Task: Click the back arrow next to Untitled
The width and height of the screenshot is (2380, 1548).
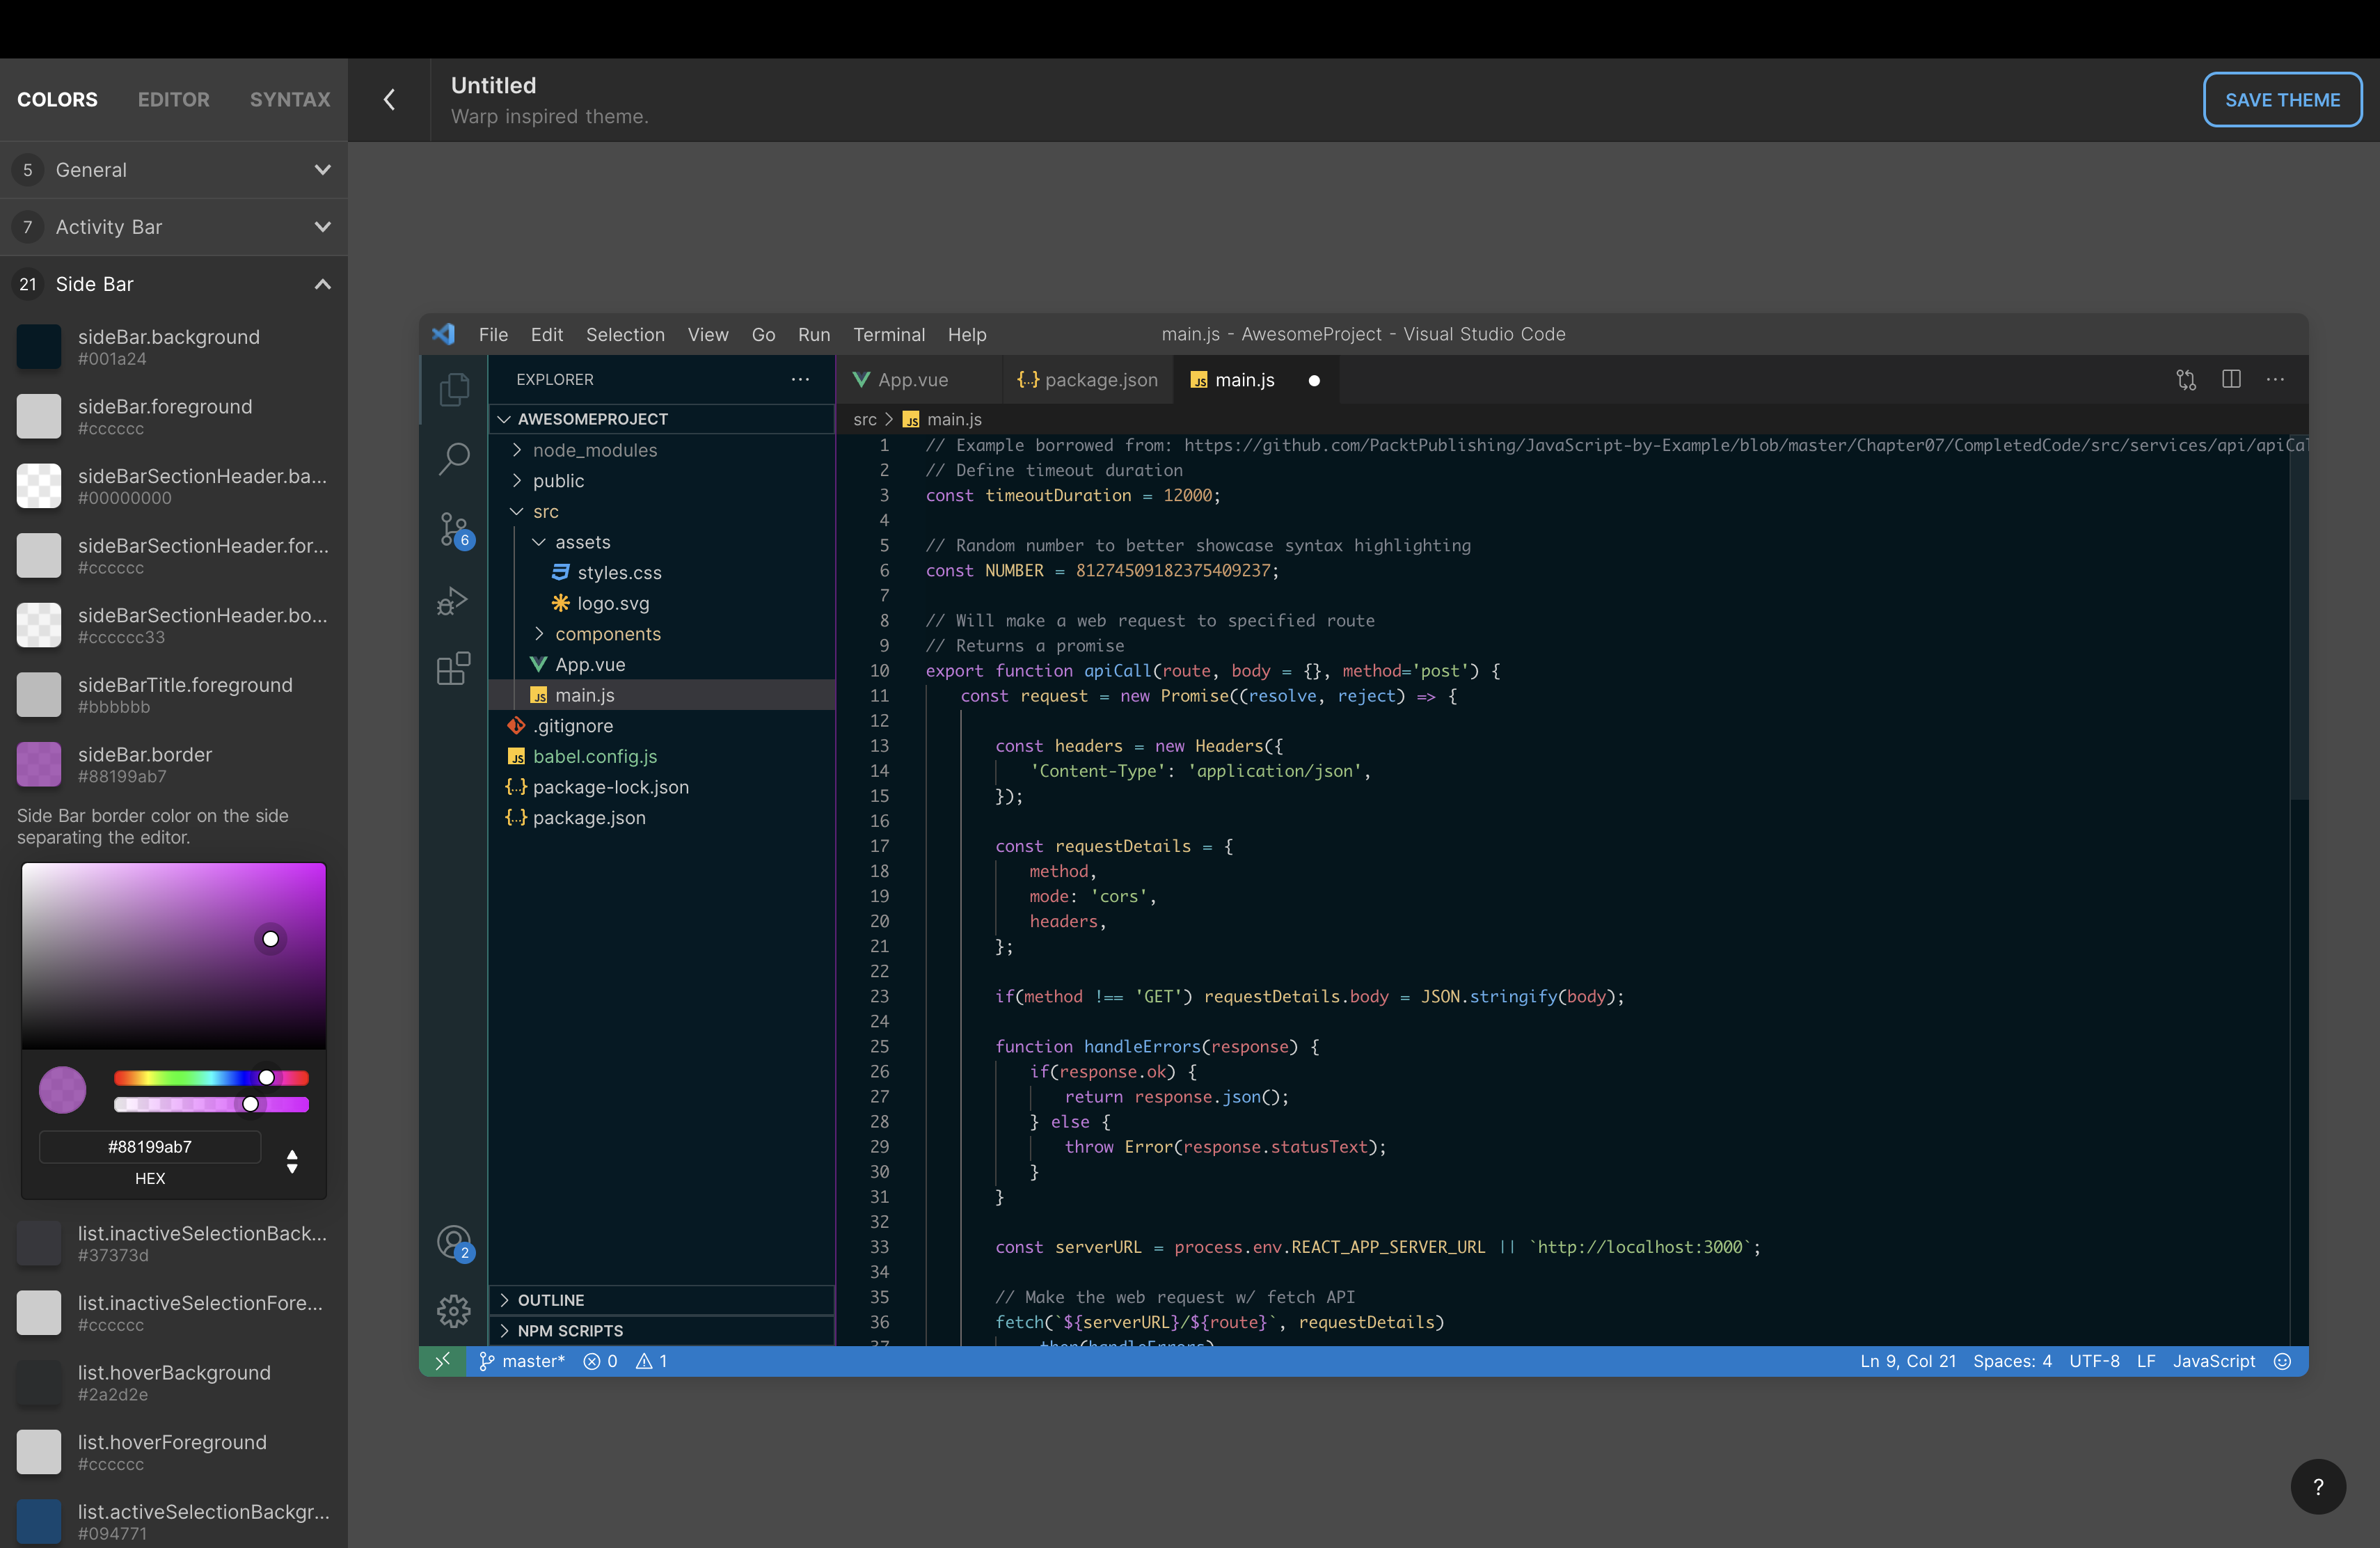Action: 389,99
